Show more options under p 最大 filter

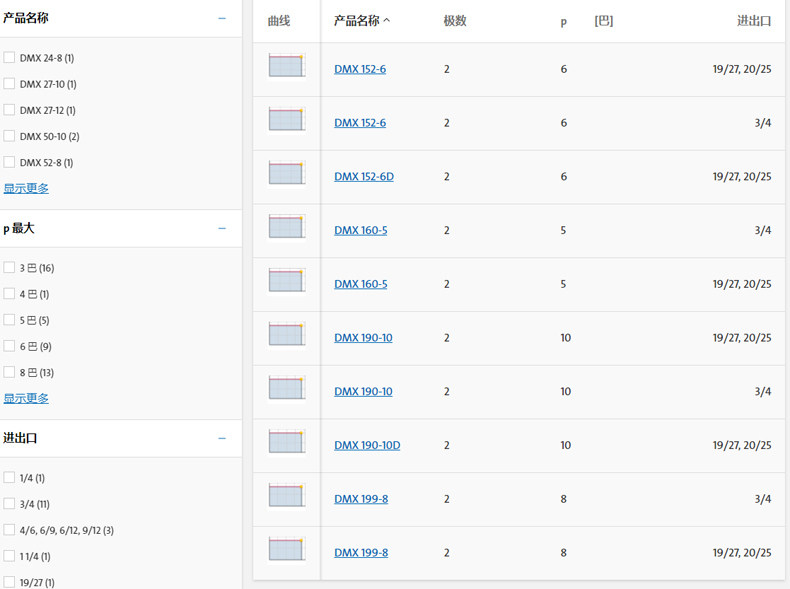point(26,398)
